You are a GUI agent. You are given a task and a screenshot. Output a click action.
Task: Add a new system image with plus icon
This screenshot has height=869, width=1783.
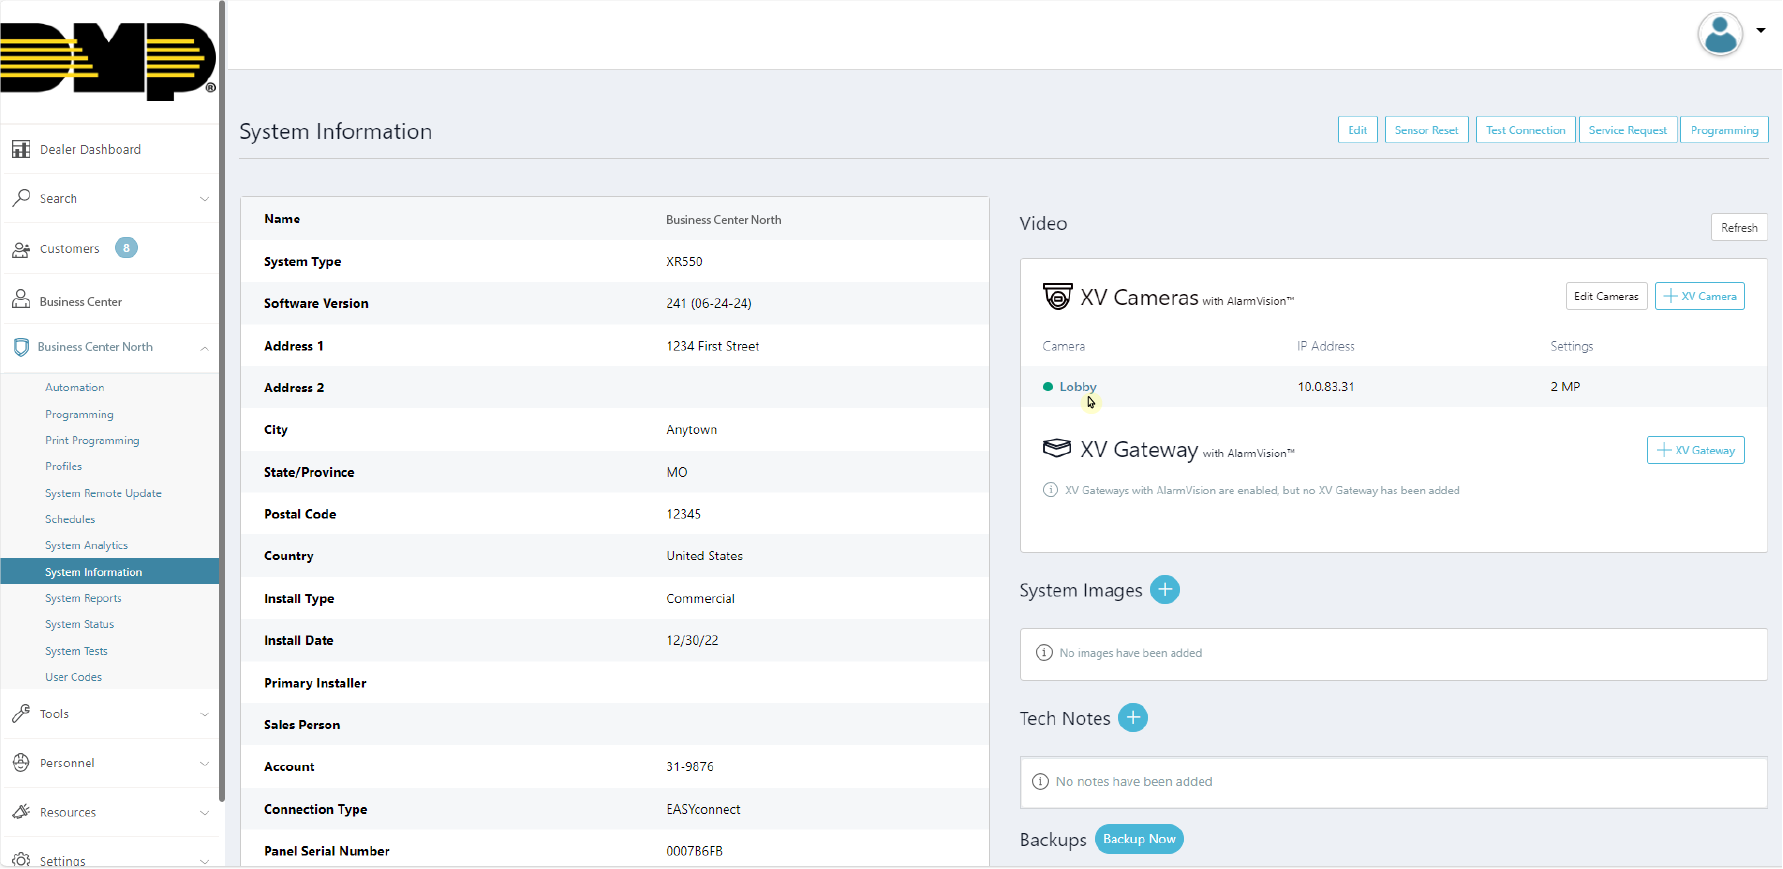(1164, 590)
